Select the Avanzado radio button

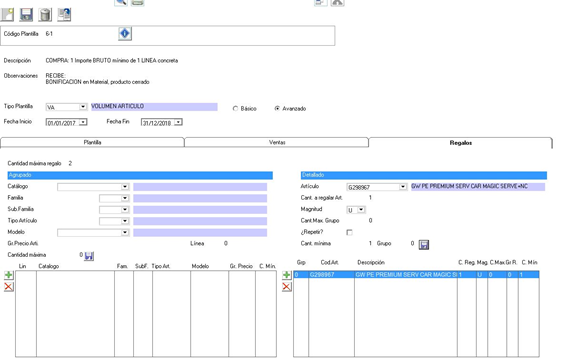coord(277,109)
